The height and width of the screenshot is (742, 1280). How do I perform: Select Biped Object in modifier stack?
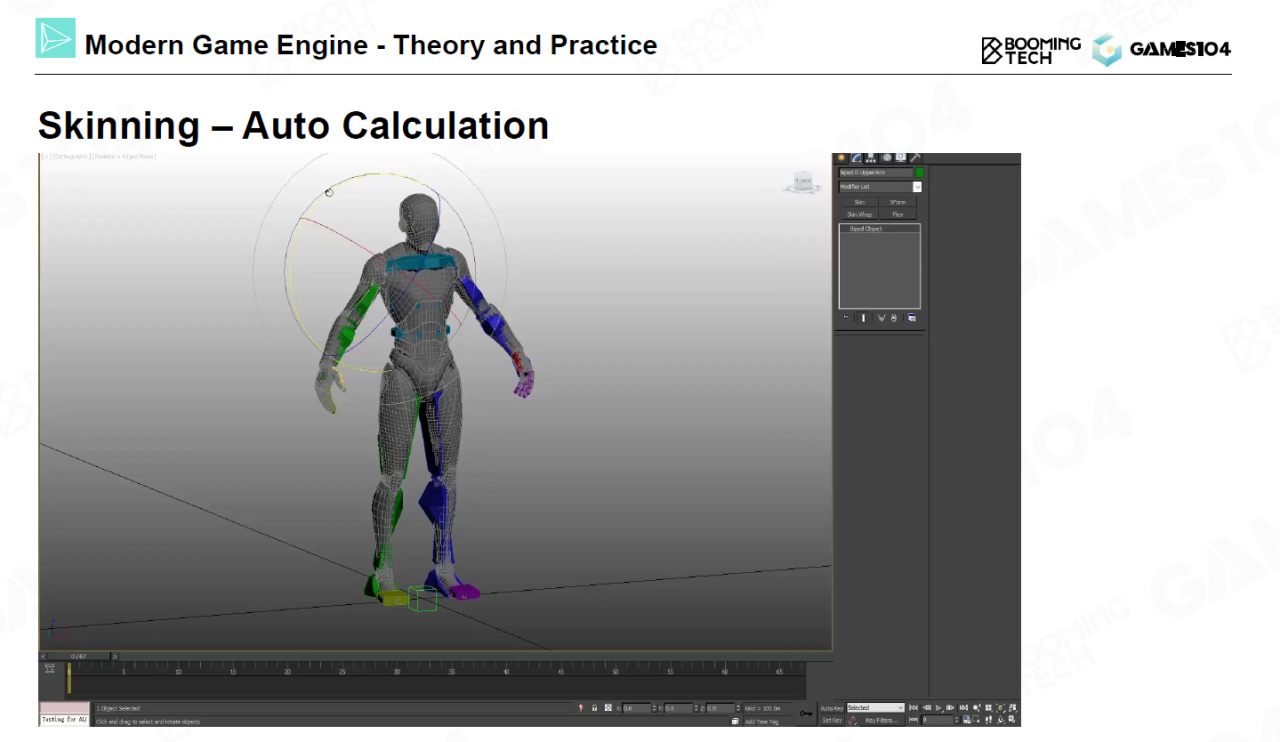pyautogui.click(x=866, y=229)
